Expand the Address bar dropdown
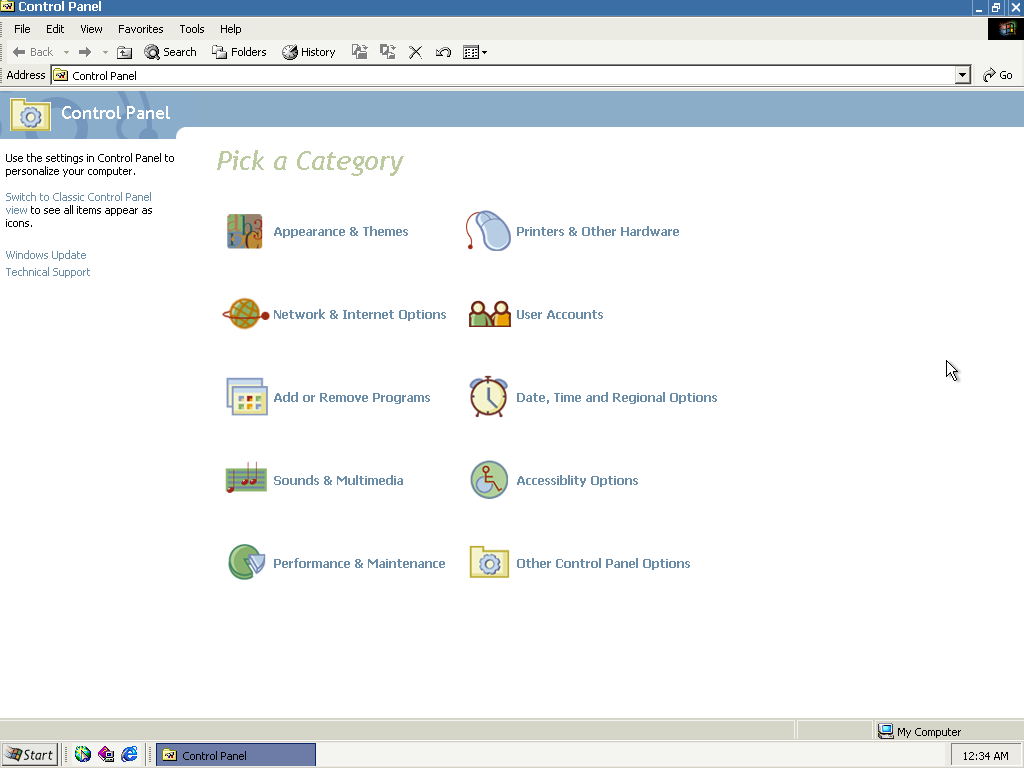 tap(962, 75)
